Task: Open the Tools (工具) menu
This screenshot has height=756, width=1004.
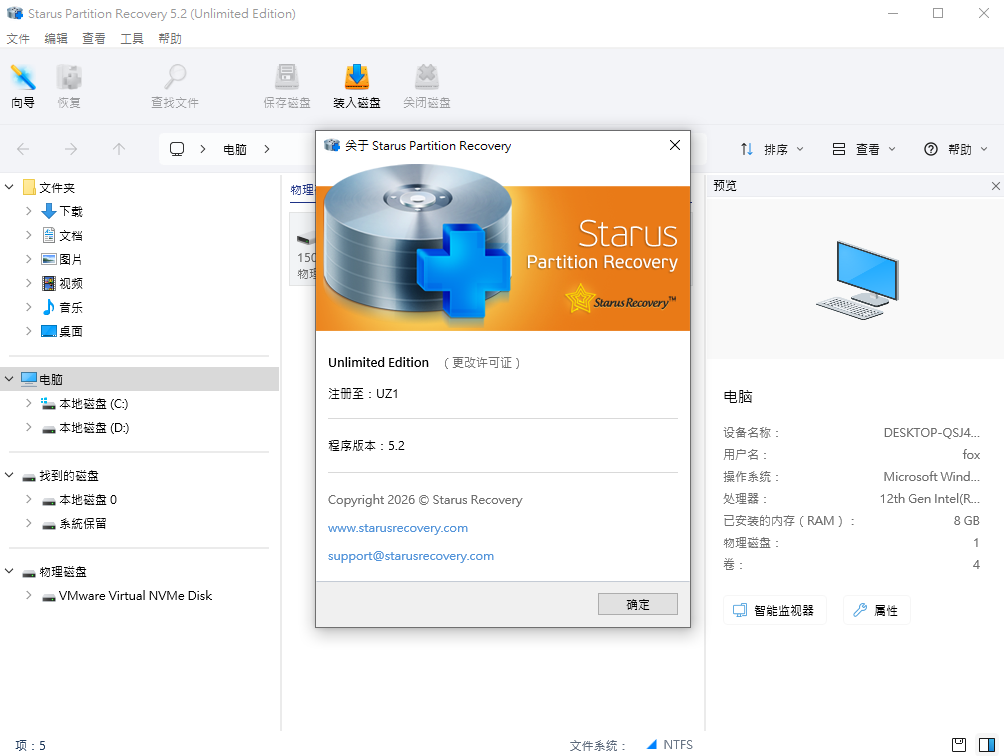Action: click(132, 39)
